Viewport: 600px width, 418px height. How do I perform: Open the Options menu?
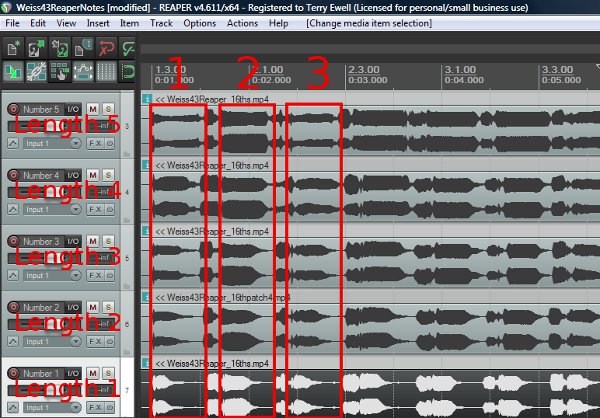pyautogui.click(x=199, y=23)
